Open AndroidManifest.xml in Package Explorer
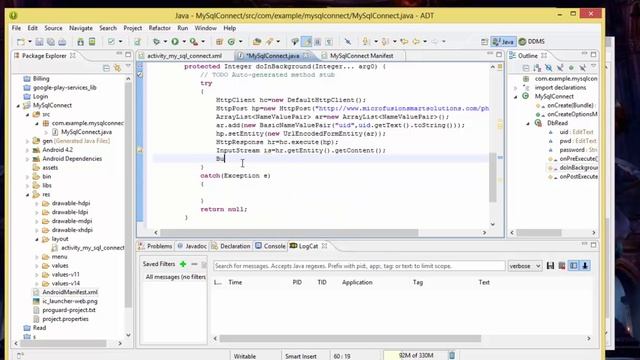Screen dimensions: 640x360 point(69,292)
